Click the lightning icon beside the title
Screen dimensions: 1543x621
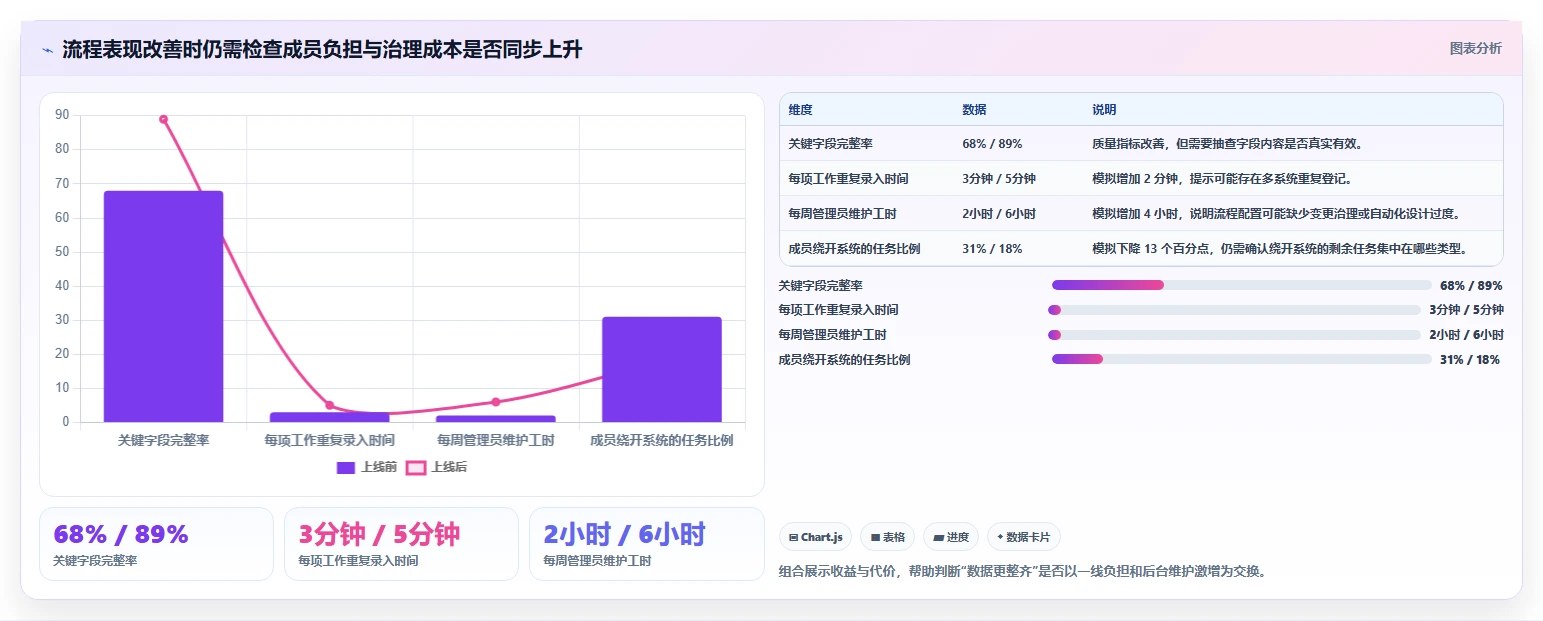pyautogui.click(x=47, y=50)
